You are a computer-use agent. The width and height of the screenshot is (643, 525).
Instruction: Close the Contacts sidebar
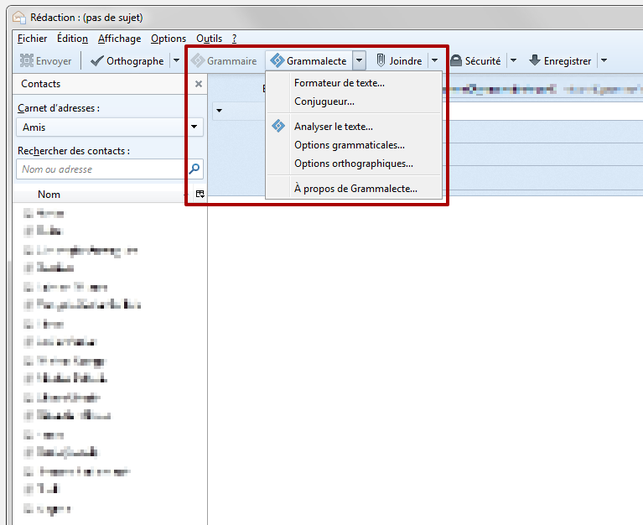point(198,84)
